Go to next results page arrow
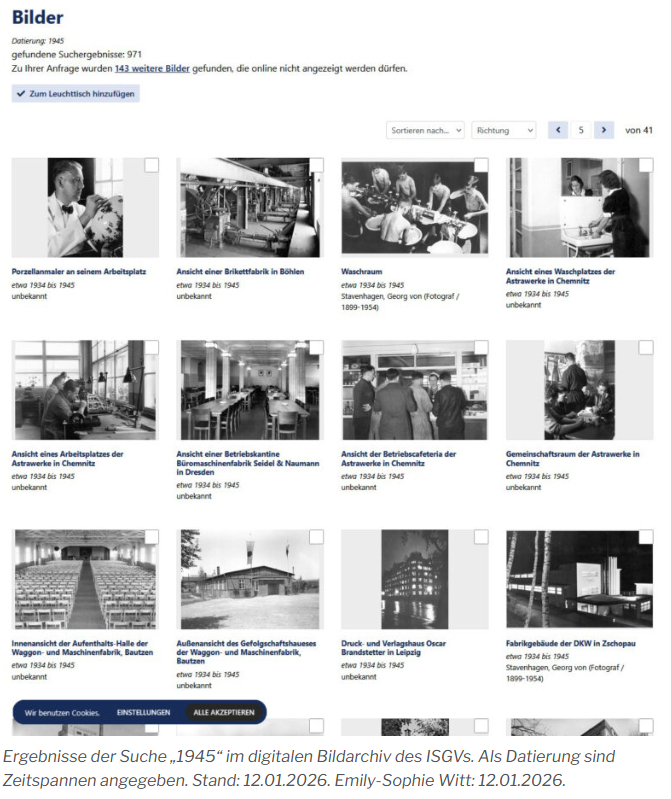The width and height of the screenshot is (671, 799). (x=604, y=130)
